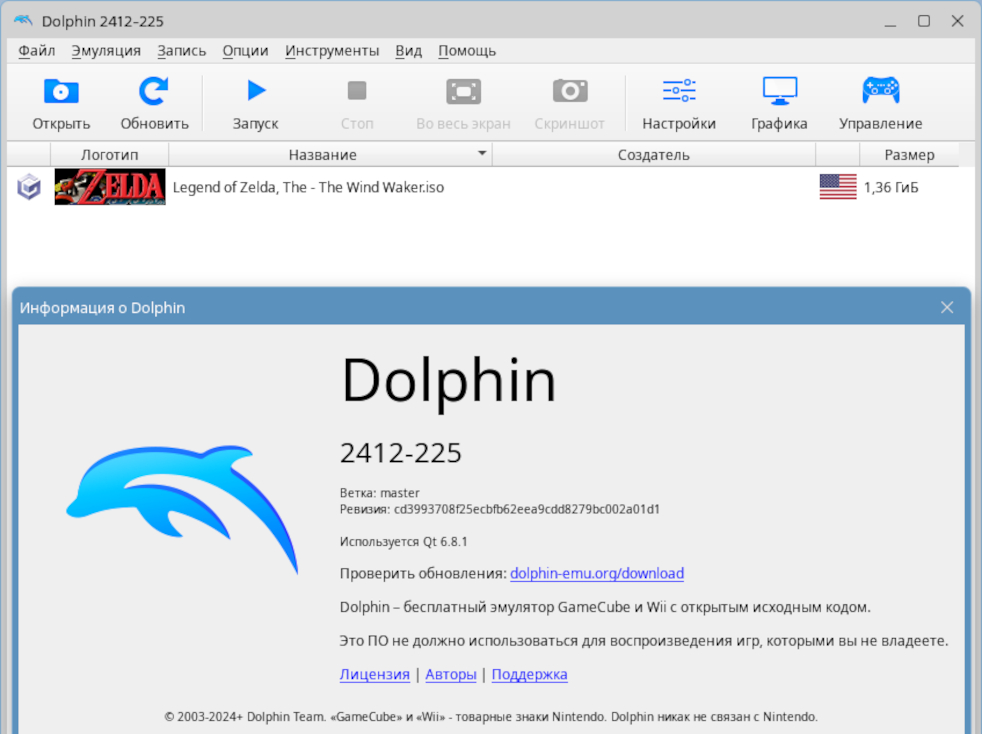Maximize the Dolphin main window
The height and width of the screenshot is (734, 982).
click(924, 21)
